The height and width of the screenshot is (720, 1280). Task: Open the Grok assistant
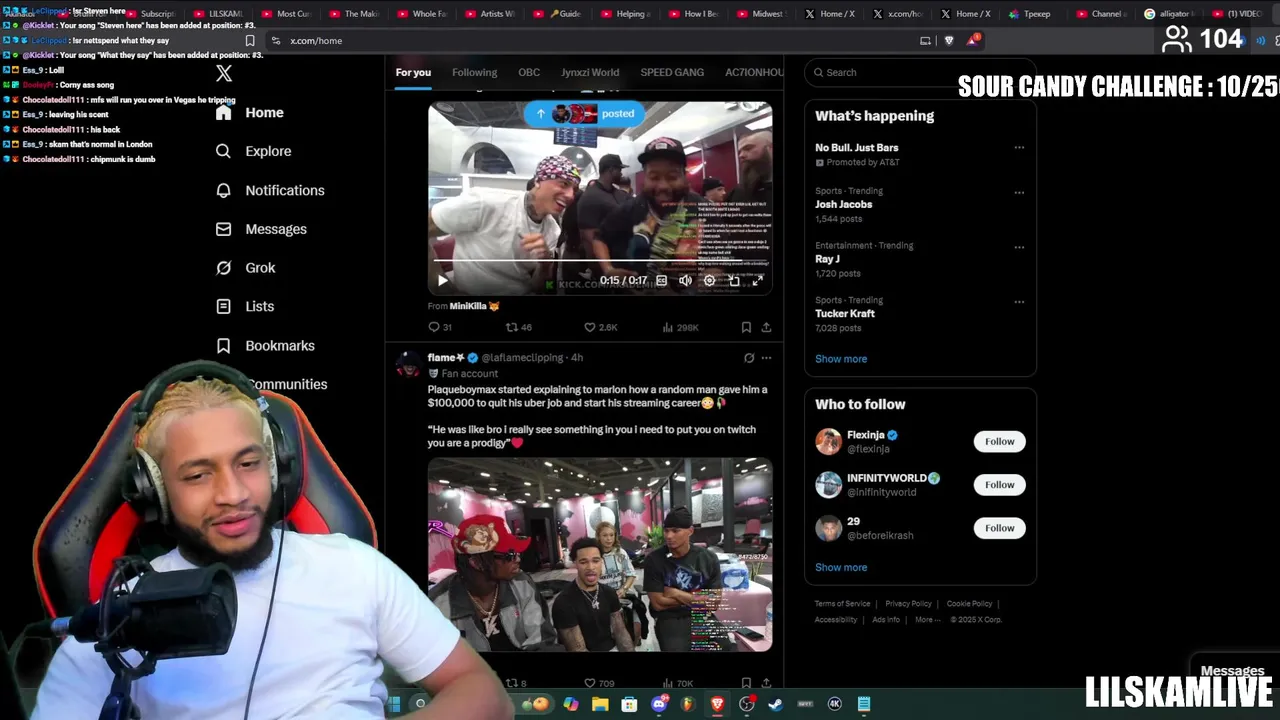pos(246,268)
